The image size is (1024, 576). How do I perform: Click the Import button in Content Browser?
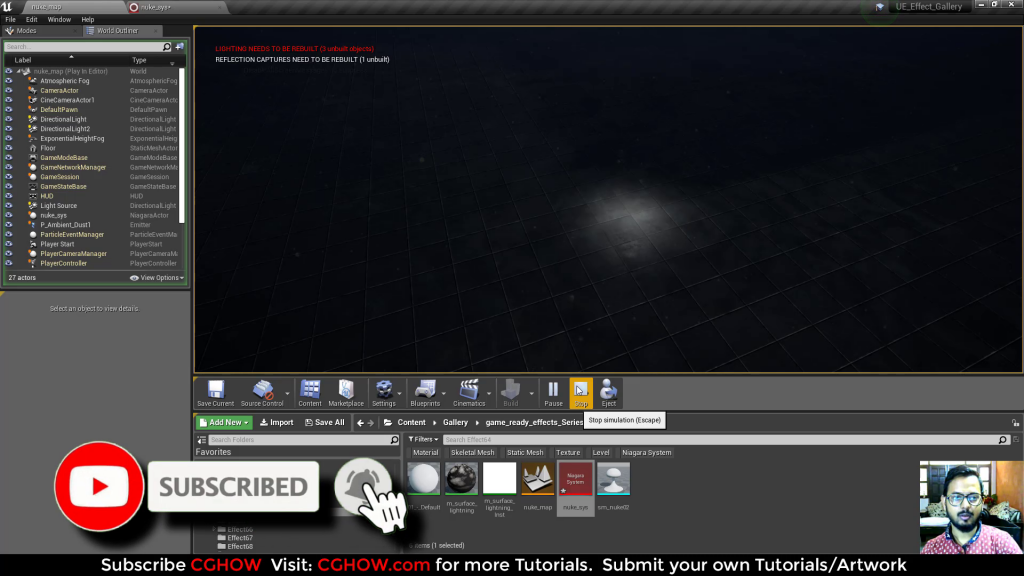tap(278, 422)
